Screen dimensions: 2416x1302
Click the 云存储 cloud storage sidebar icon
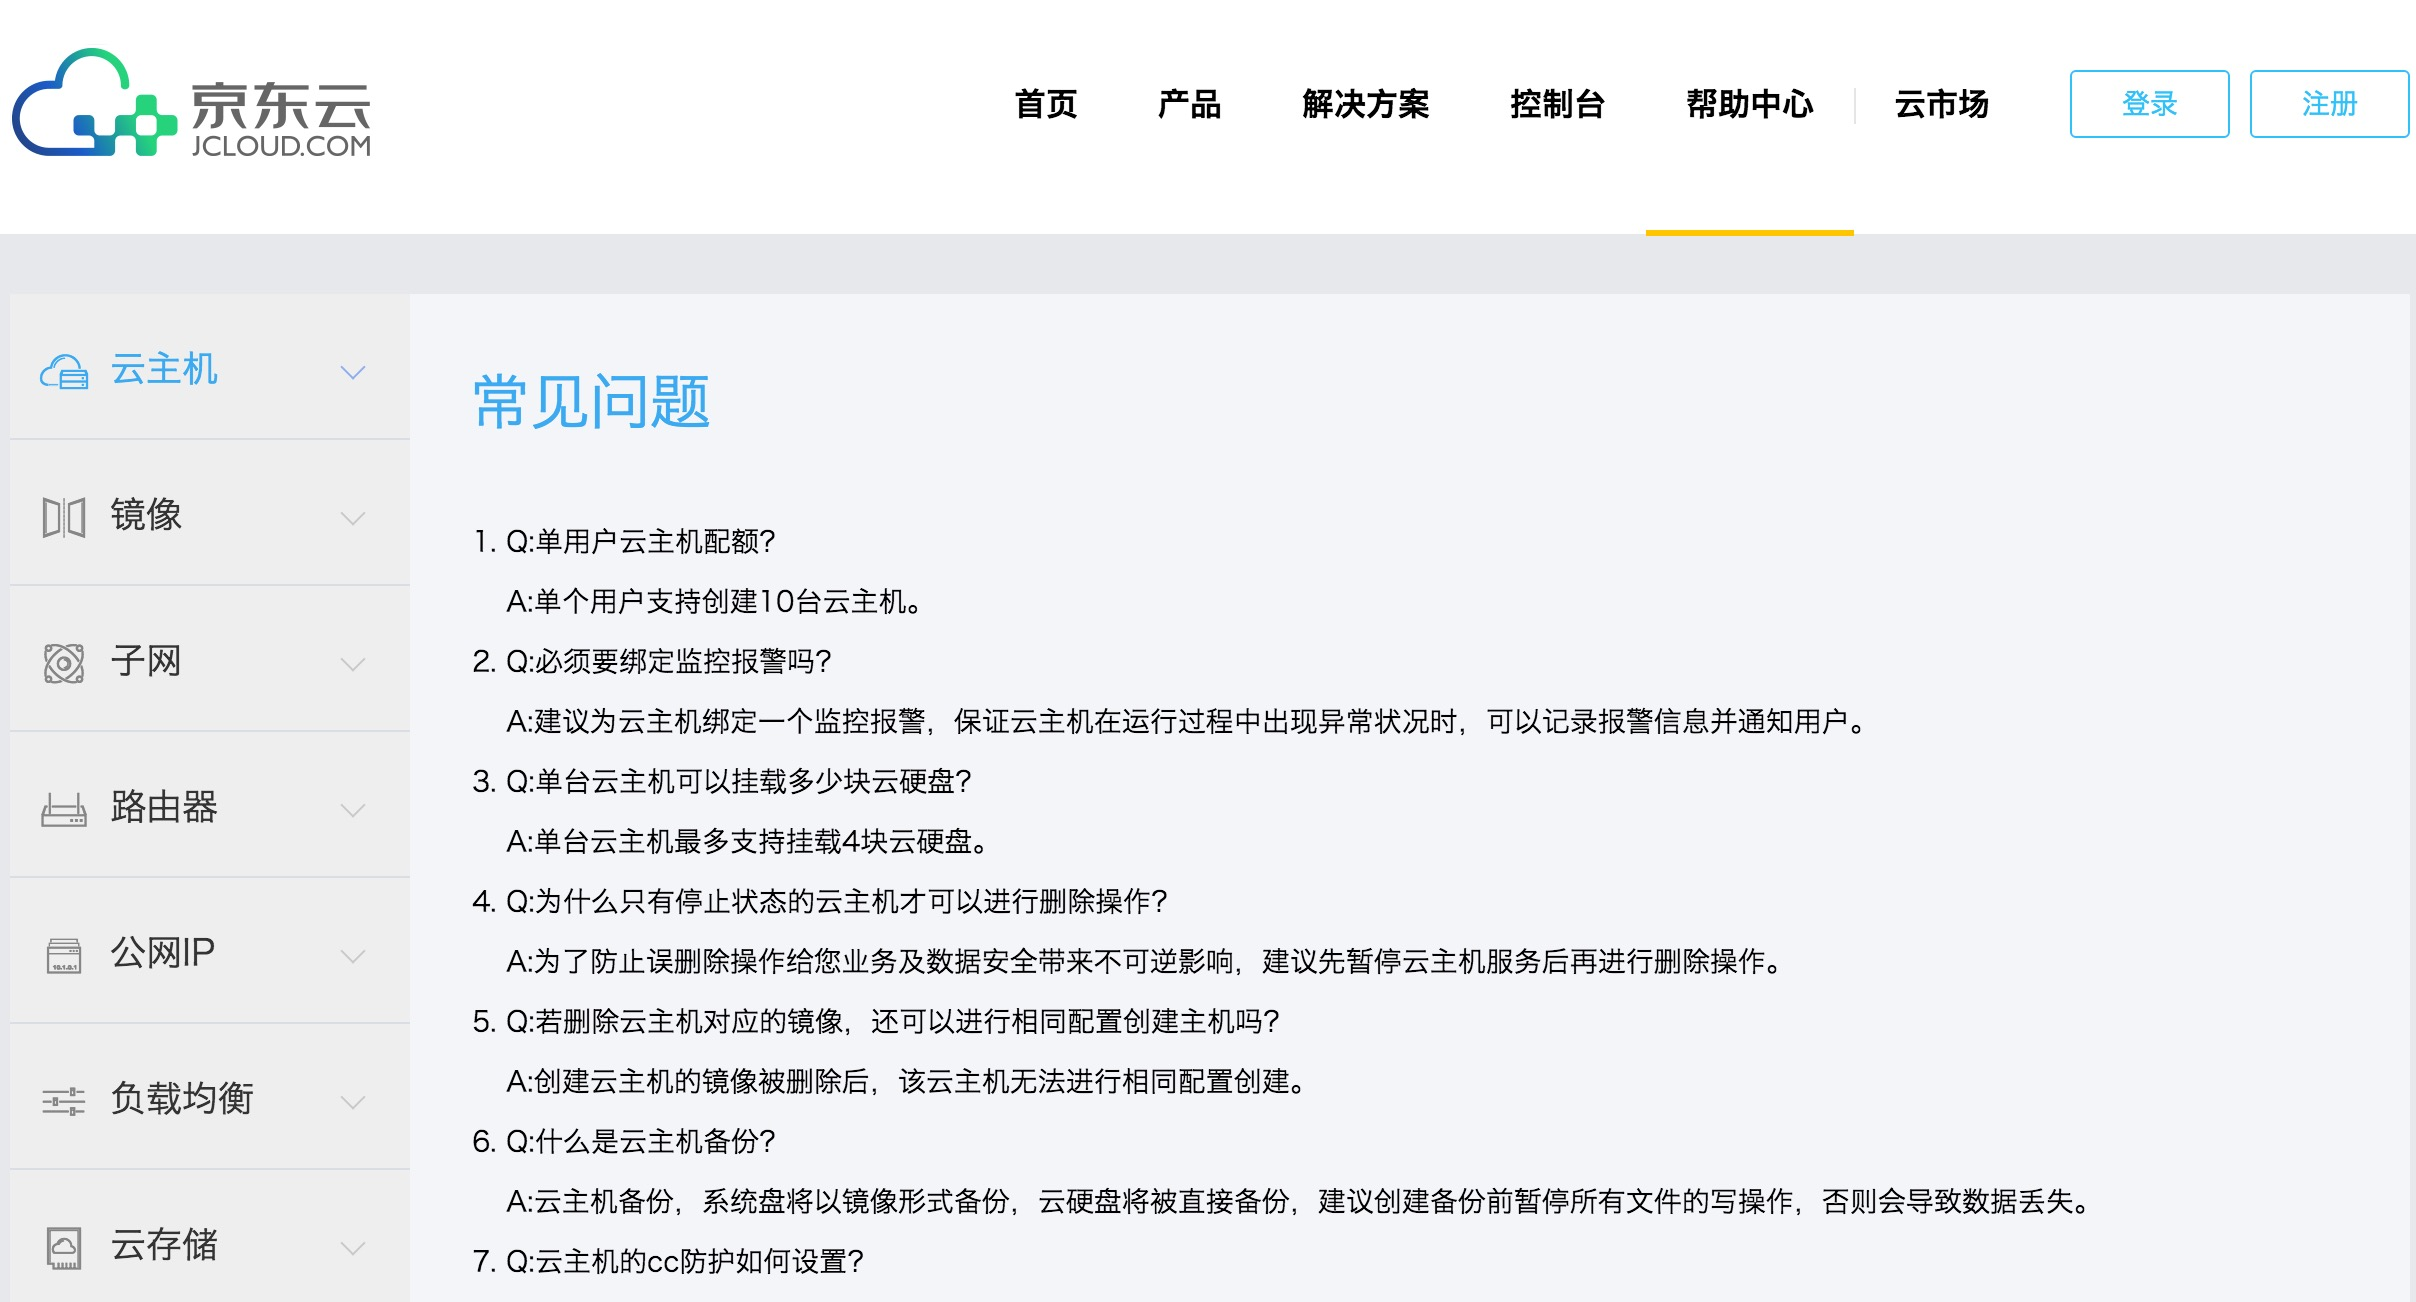pyautogui.click(x=64, y=1247)
